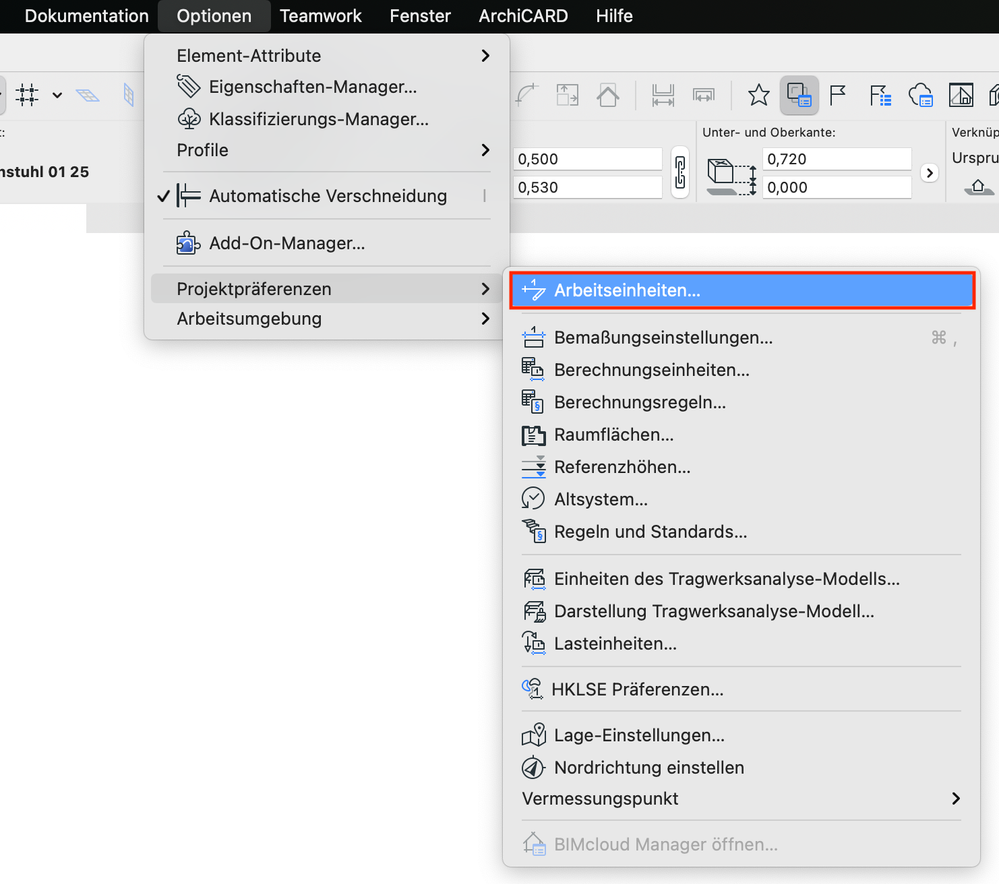The width and height of the screenshot is (999, 884).
Task: Click the cloud toolbar icon
Action: click(921, 96)
